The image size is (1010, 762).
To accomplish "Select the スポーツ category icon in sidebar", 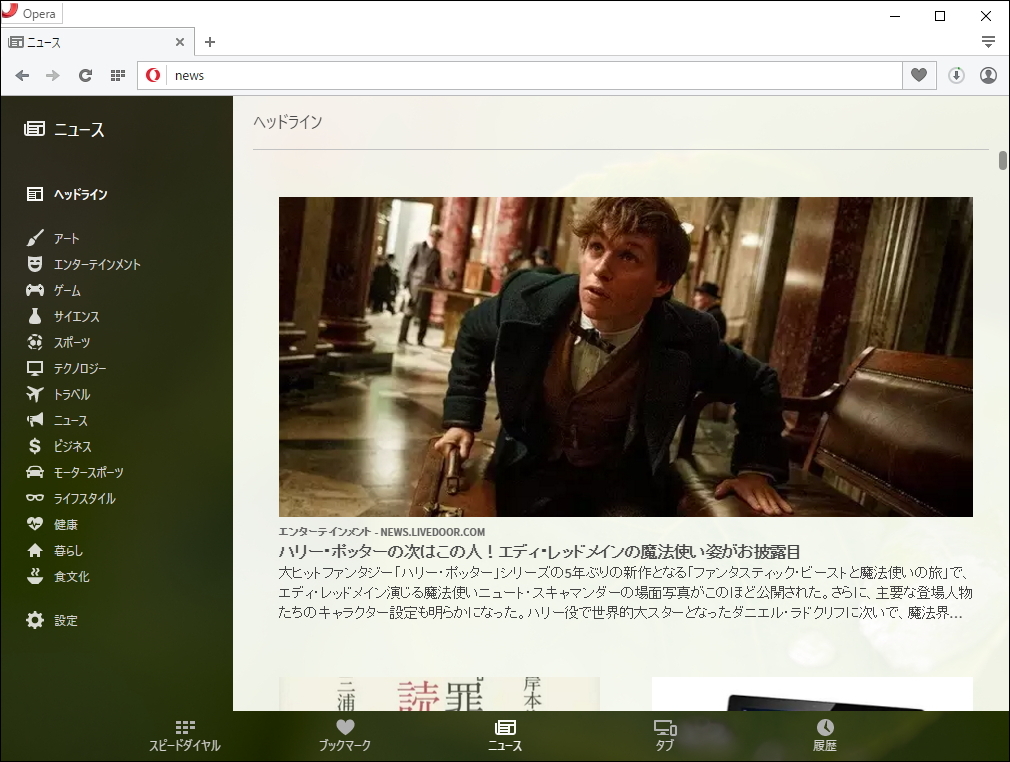I will tap(33, 342).
